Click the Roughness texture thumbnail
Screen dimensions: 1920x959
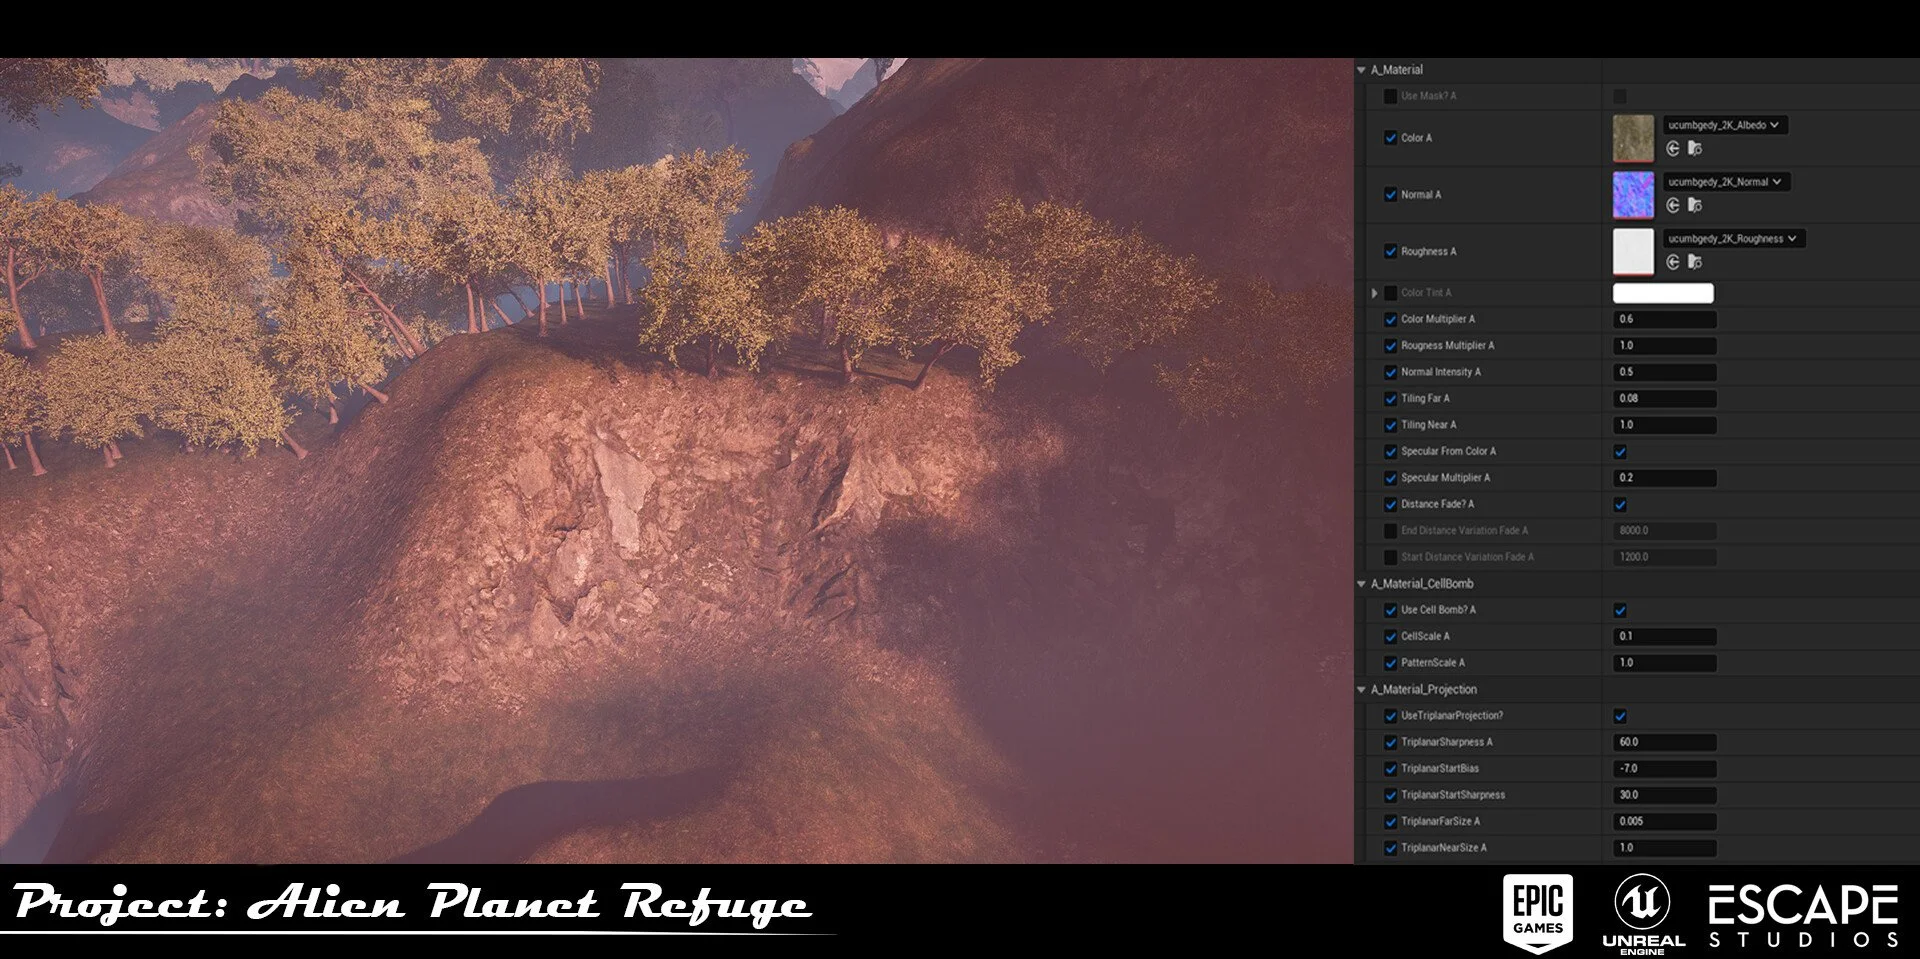tap(1633, 252)
